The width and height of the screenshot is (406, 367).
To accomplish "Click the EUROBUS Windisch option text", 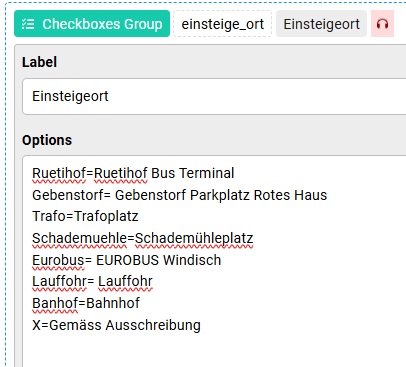I will coord(159,260).
